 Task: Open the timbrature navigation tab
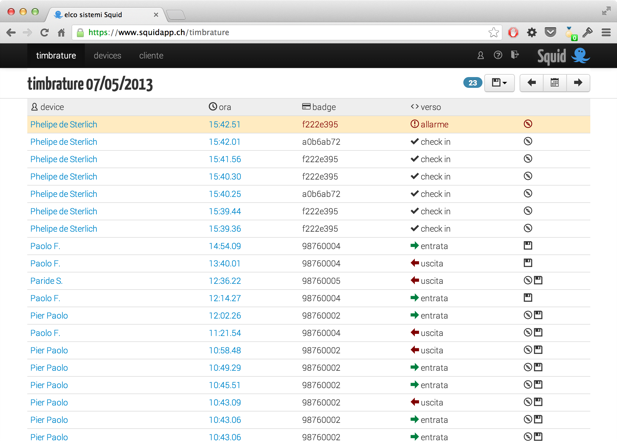(x=56, y=55)
